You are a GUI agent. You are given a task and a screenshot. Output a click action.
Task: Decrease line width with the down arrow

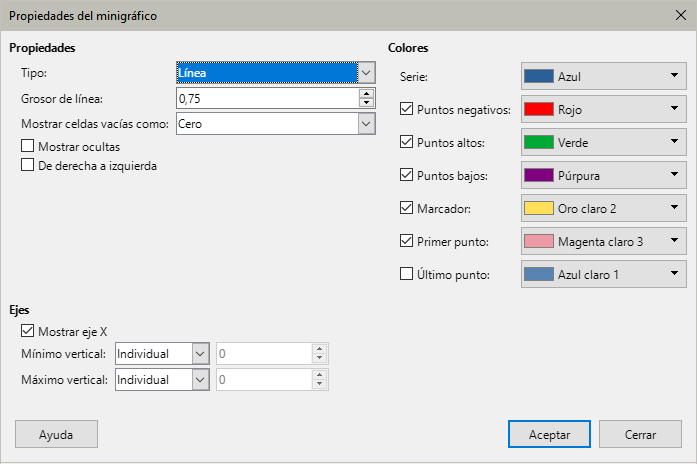[x=366, y=103]
